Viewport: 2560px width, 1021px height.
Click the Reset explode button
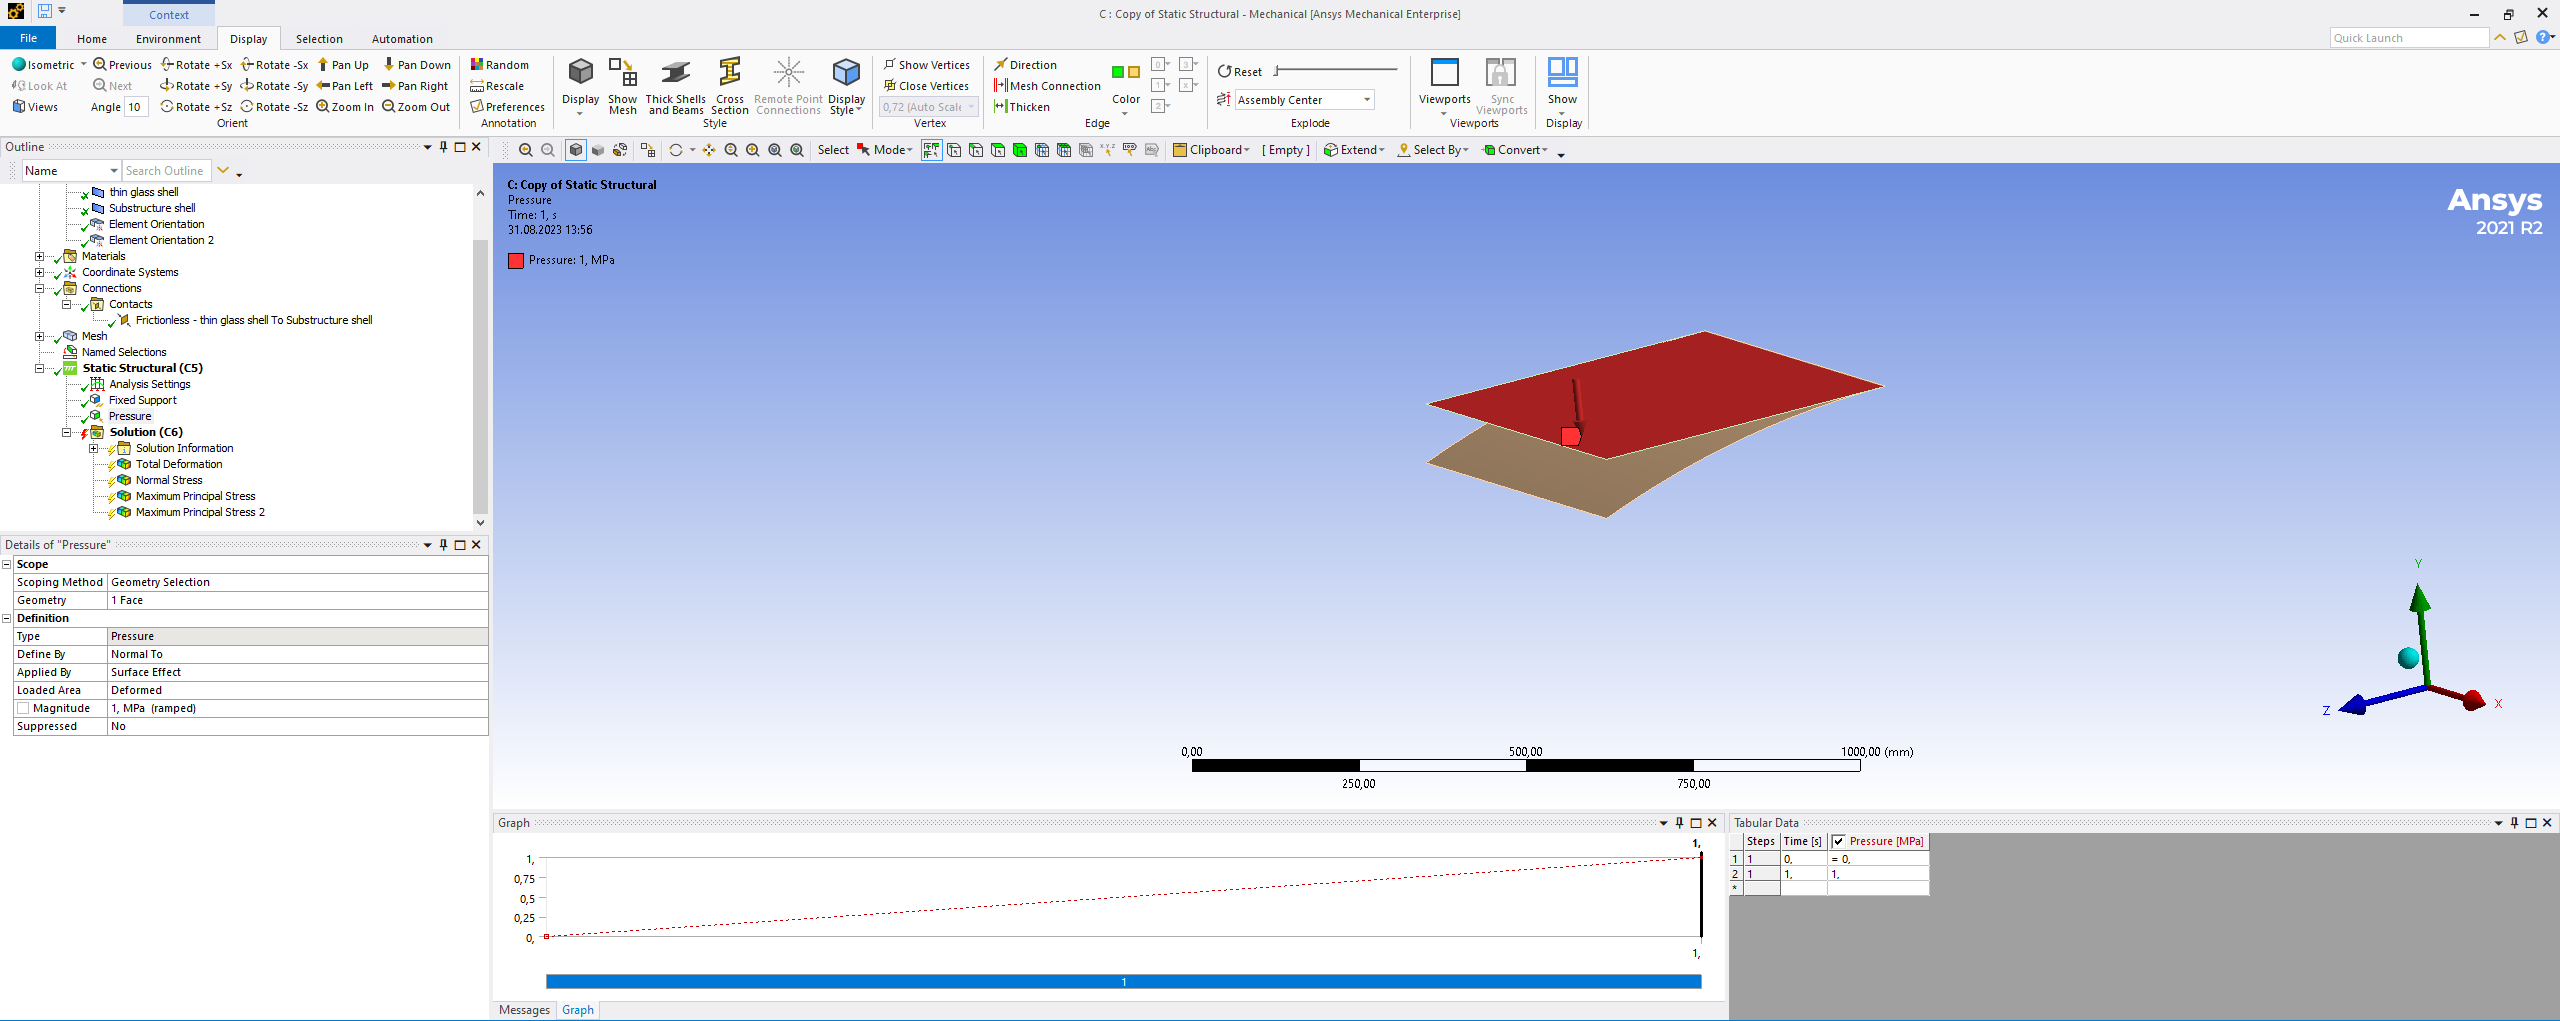tap(1240, 72)
